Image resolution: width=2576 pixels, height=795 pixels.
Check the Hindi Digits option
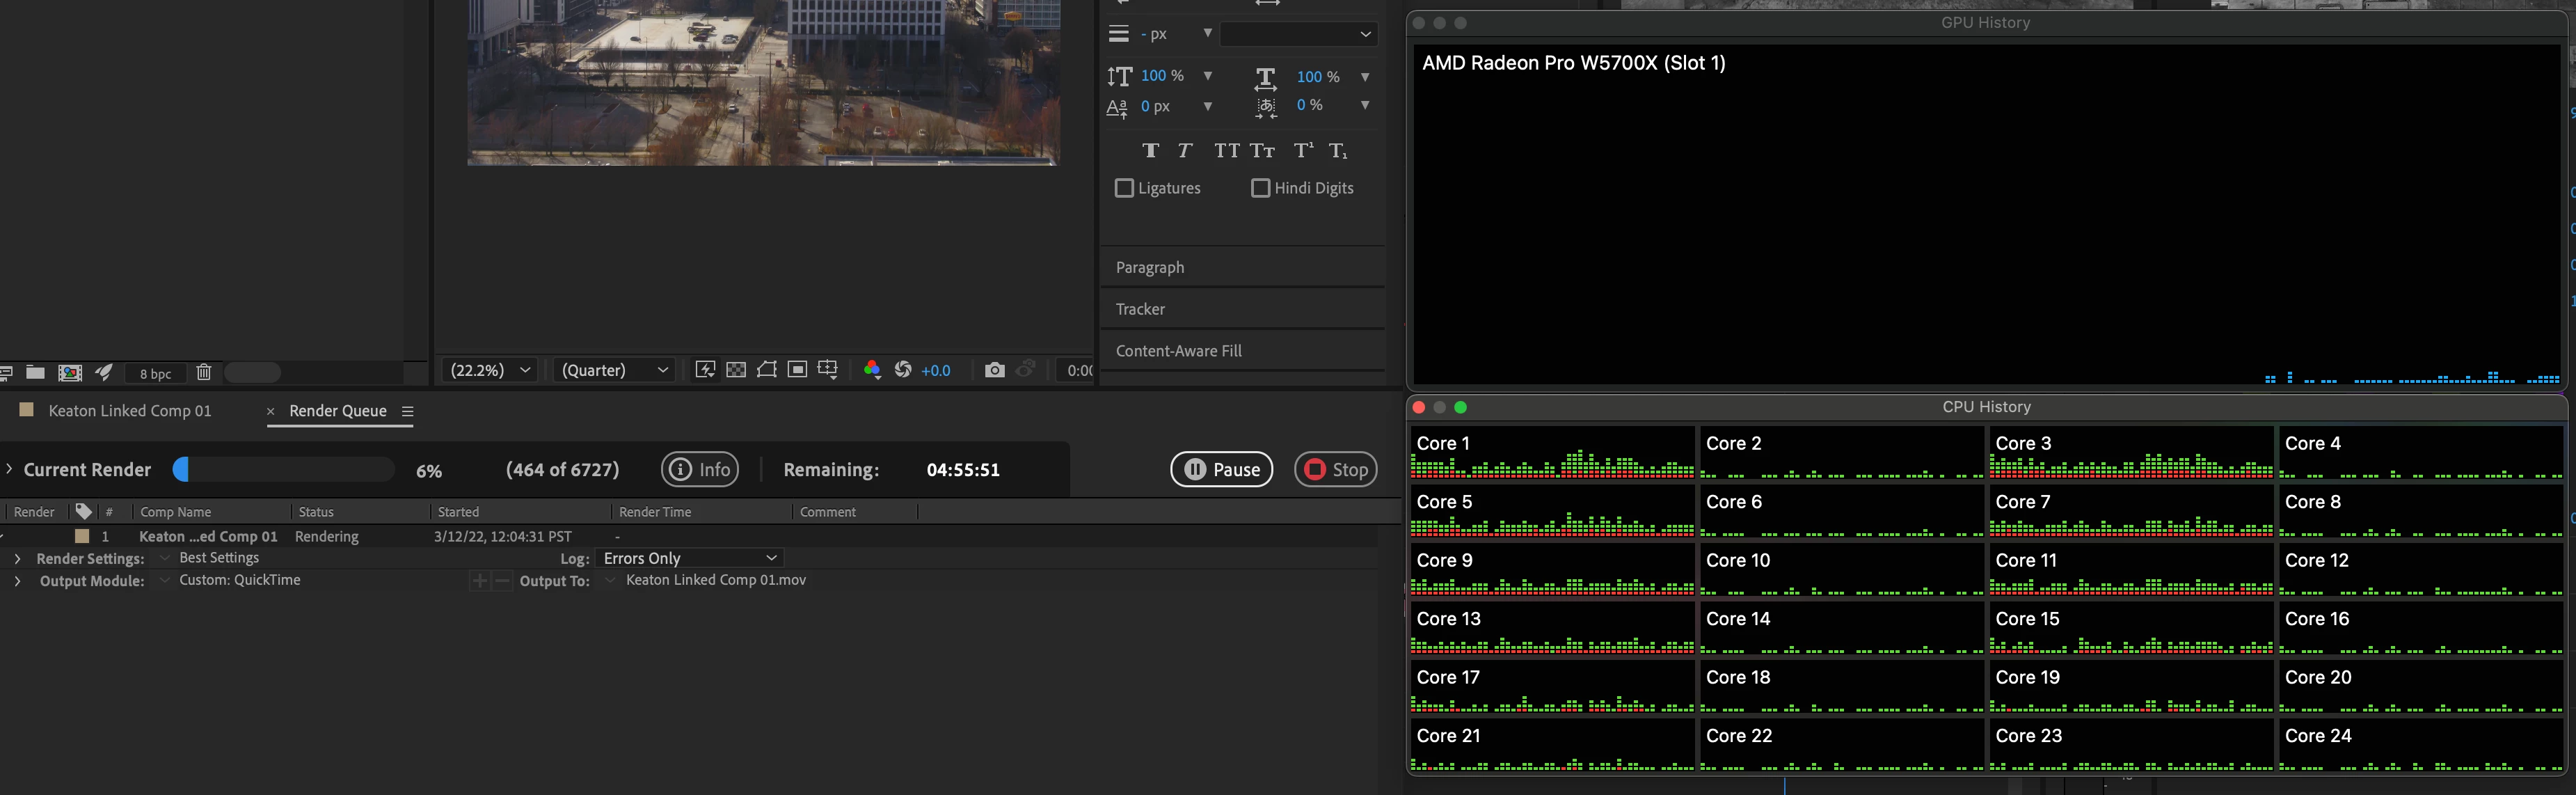(x=1260, y=188)
